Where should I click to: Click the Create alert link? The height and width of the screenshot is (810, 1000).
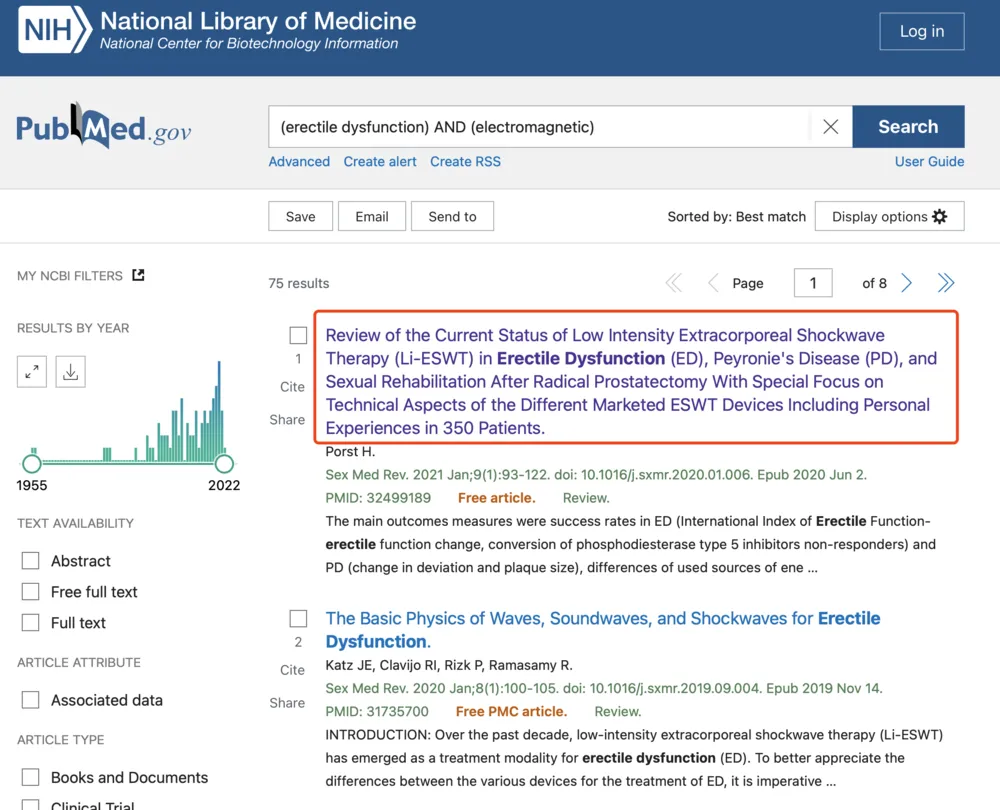pos(380,161)
